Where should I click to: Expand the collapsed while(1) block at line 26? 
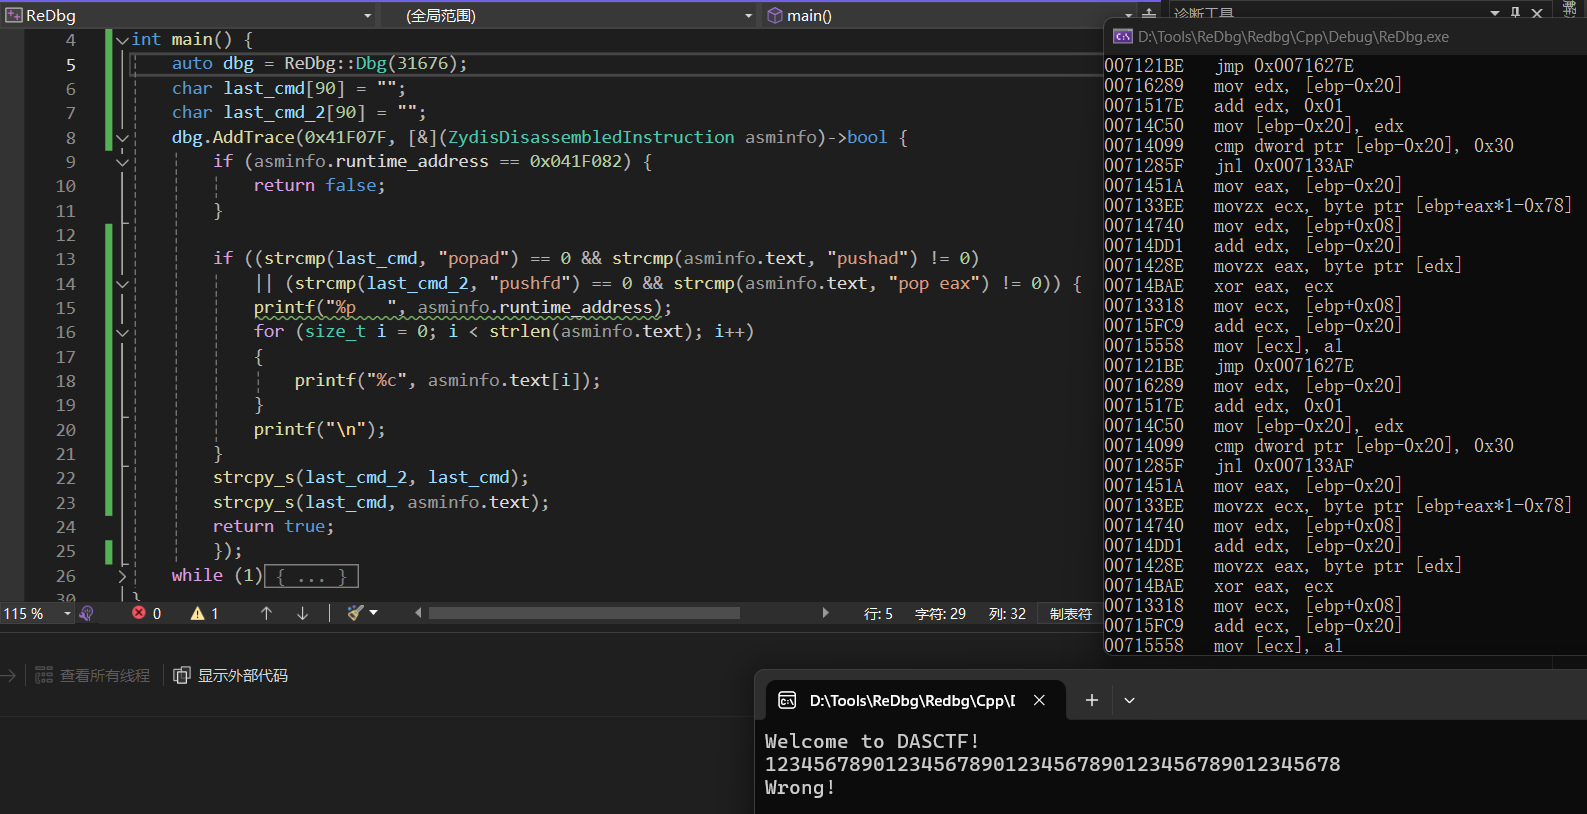click(122, 576)
